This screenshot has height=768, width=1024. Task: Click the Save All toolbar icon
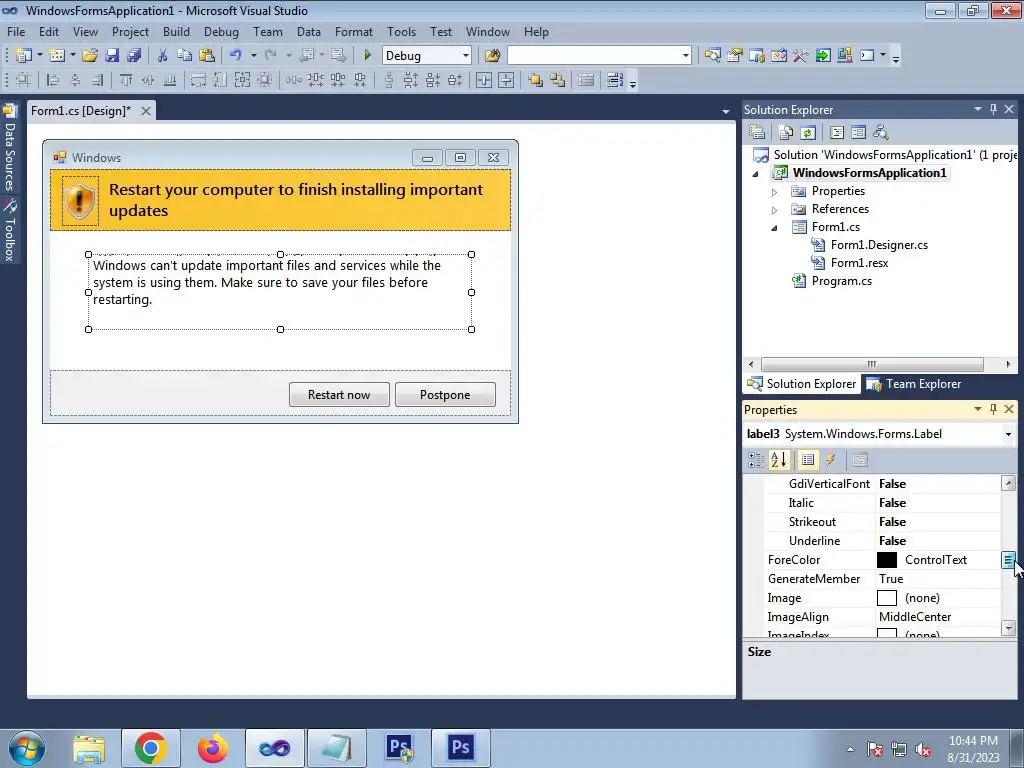pyautogui.click(x=134, y=56)
